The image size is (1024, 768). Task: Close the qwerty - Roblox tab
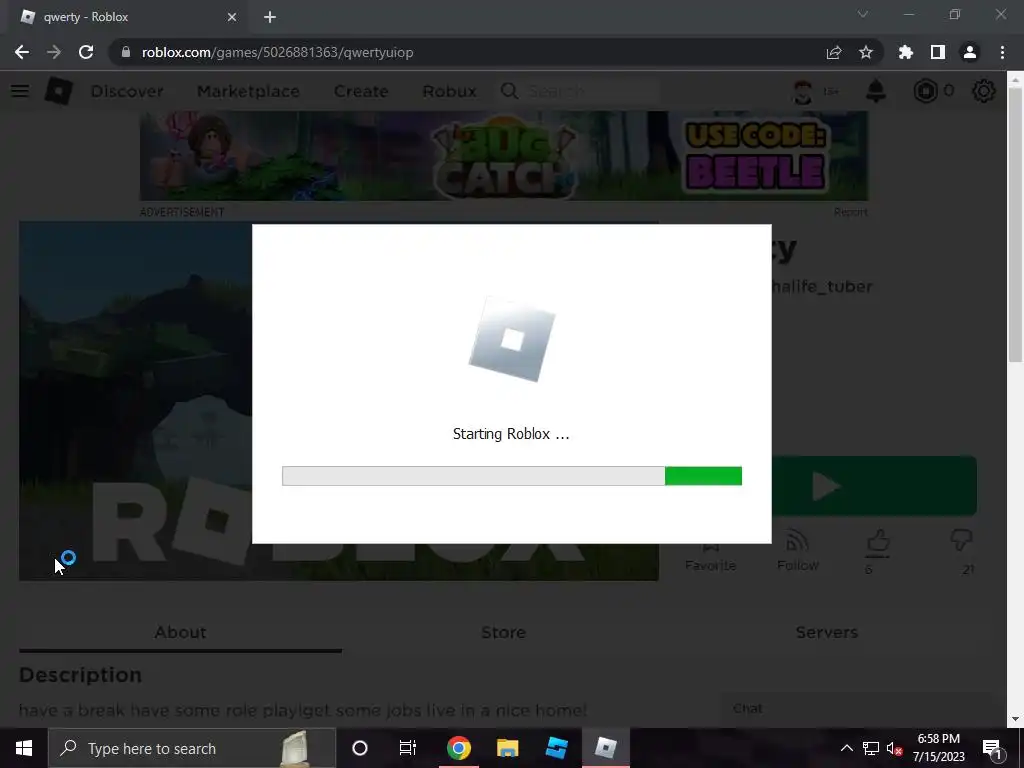(x=232, y=17)
